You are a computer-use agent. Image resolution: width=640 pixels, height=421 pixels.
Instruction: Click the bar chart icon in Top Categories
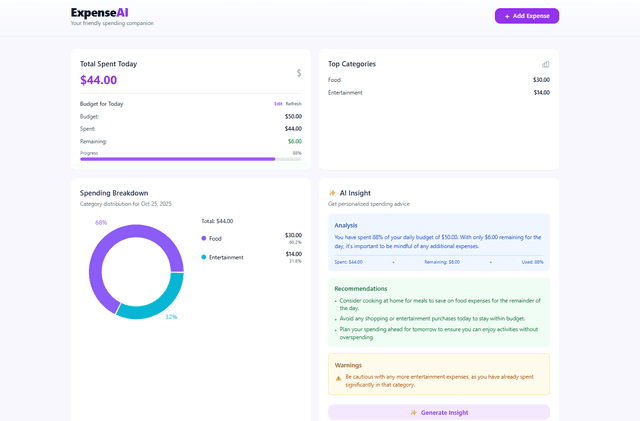[x=545, y=64]
